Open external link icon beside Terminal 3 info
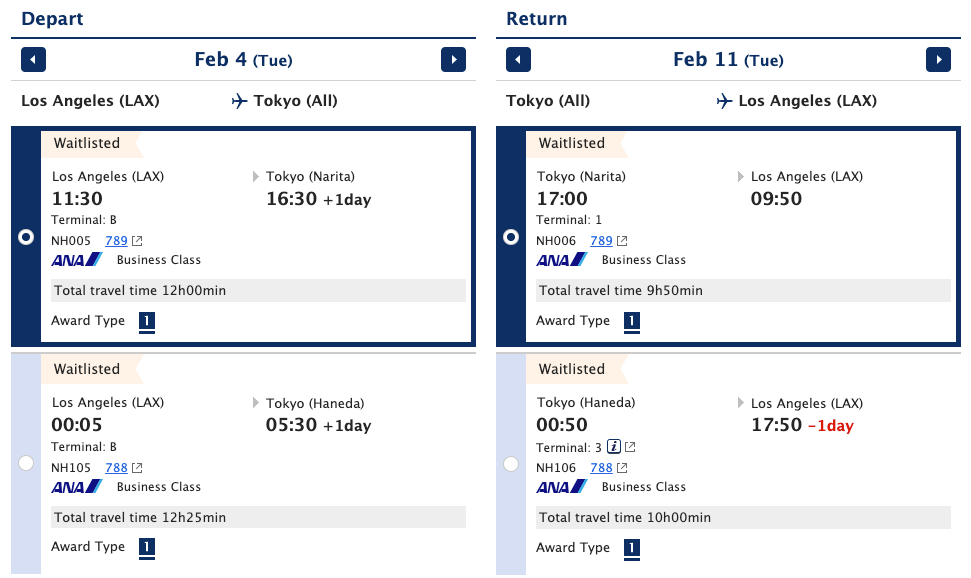Image resolution: width=971 pixels, height=578 pixels. [x=630, y=447]
